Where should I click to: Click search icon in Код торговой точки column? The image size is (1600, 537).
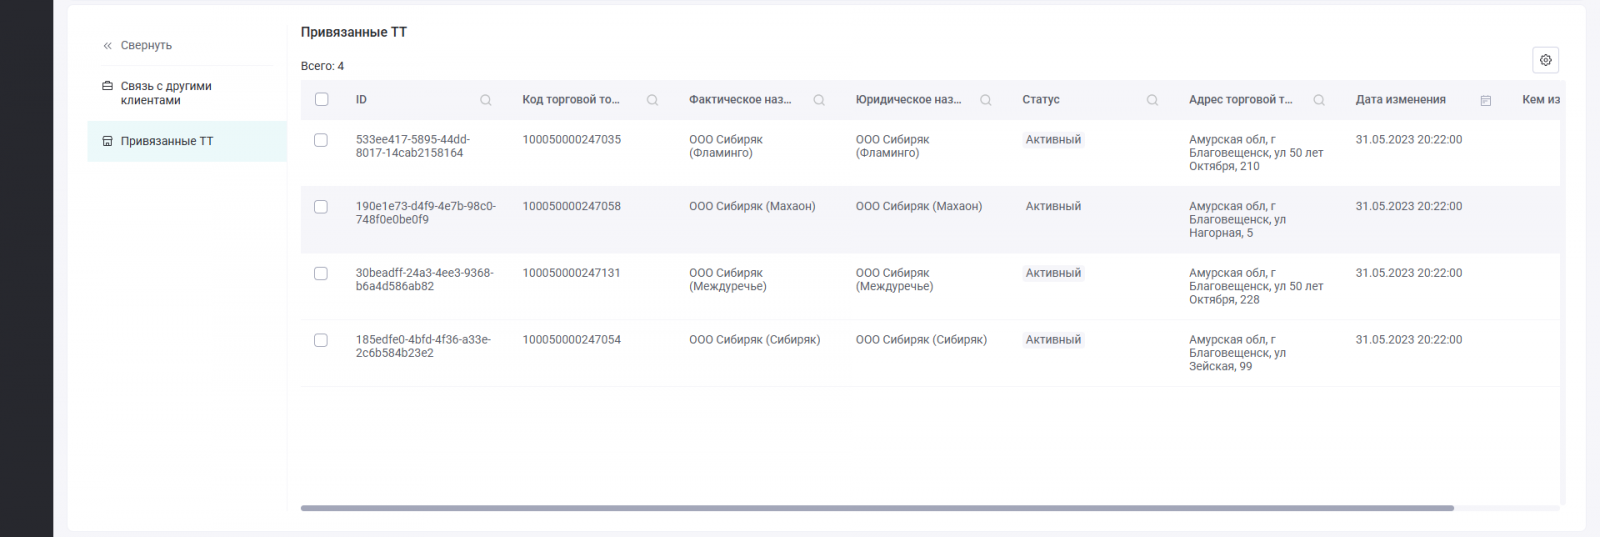point(652,100)
